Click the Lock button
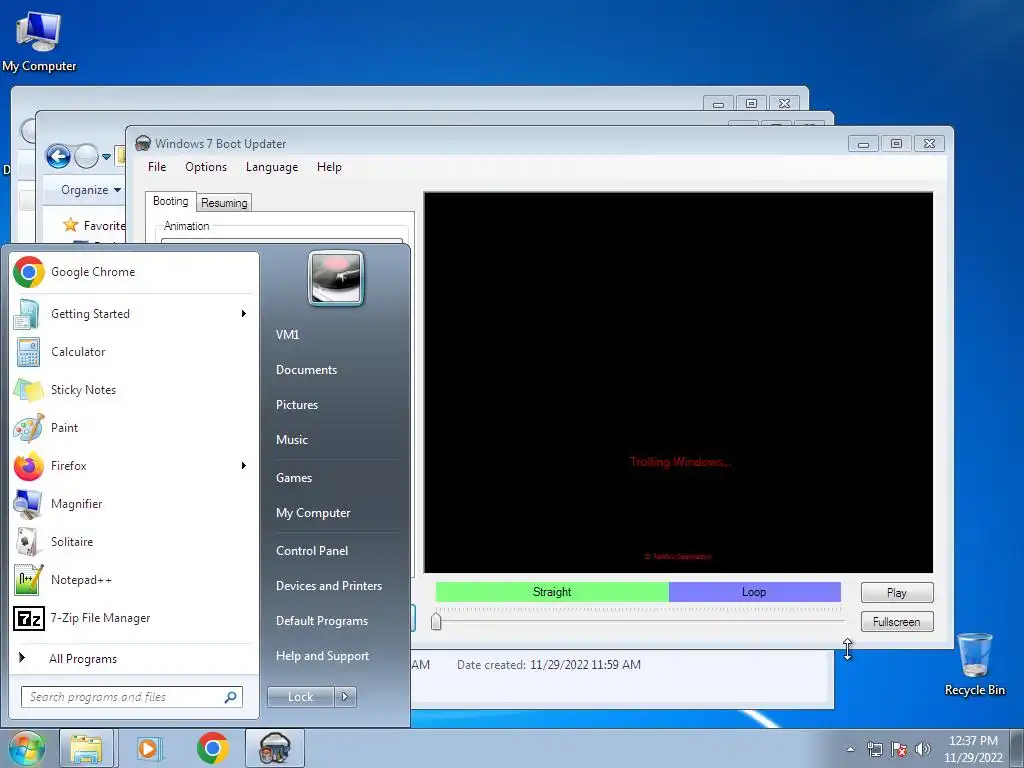Screen dimensions: 1024x768 [300, 697]
